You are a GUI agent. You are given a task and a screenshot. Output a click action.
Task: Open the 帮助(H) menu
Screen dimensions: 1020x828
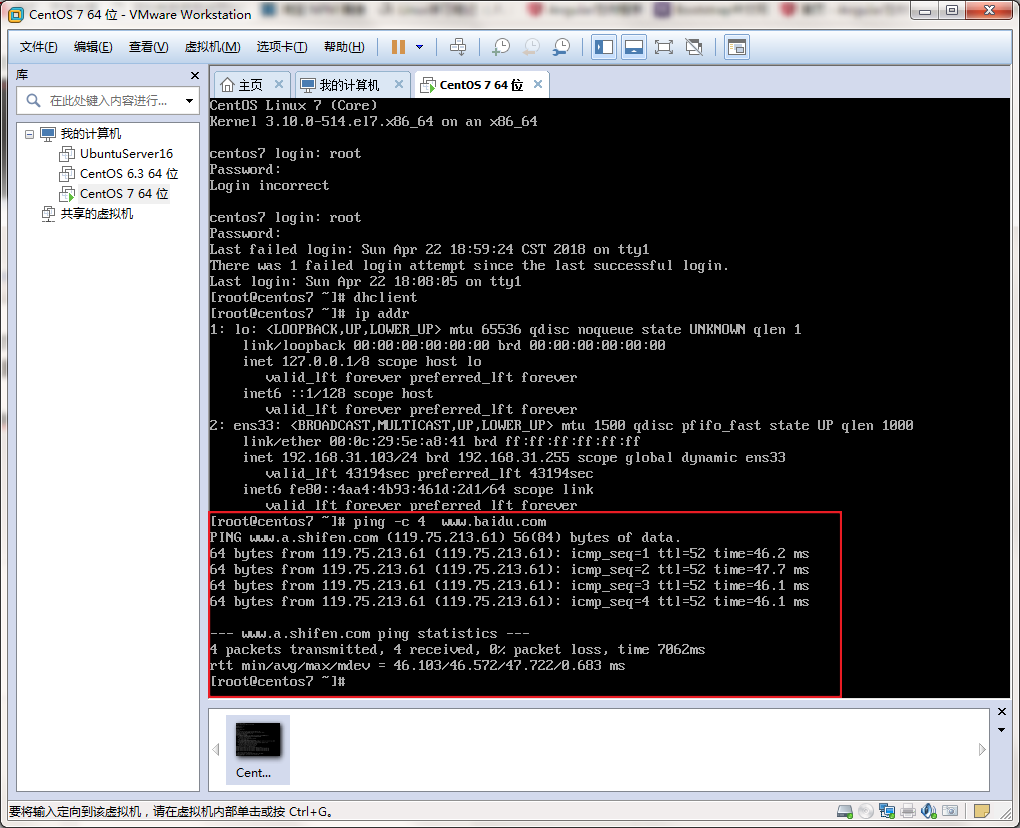[x=344, y=47]
